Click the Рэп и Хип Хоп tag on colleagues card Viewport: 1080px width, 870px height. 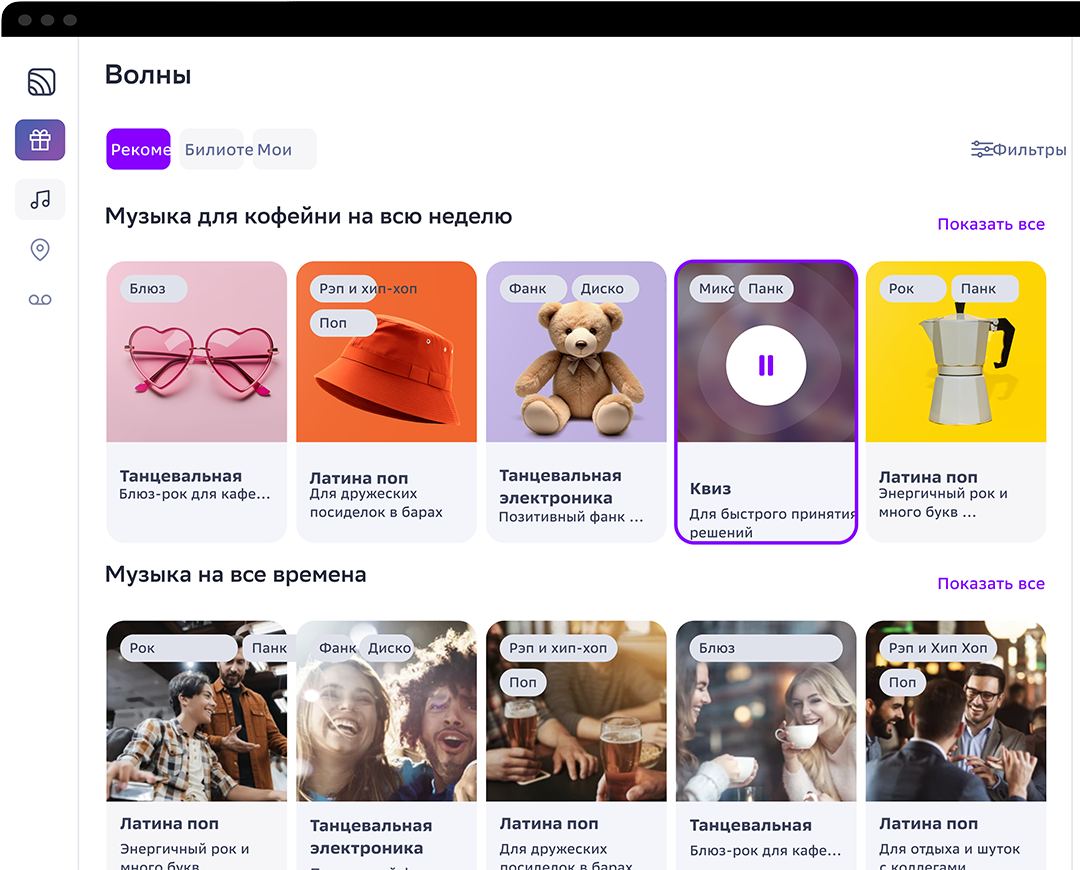tap(938, 648)
